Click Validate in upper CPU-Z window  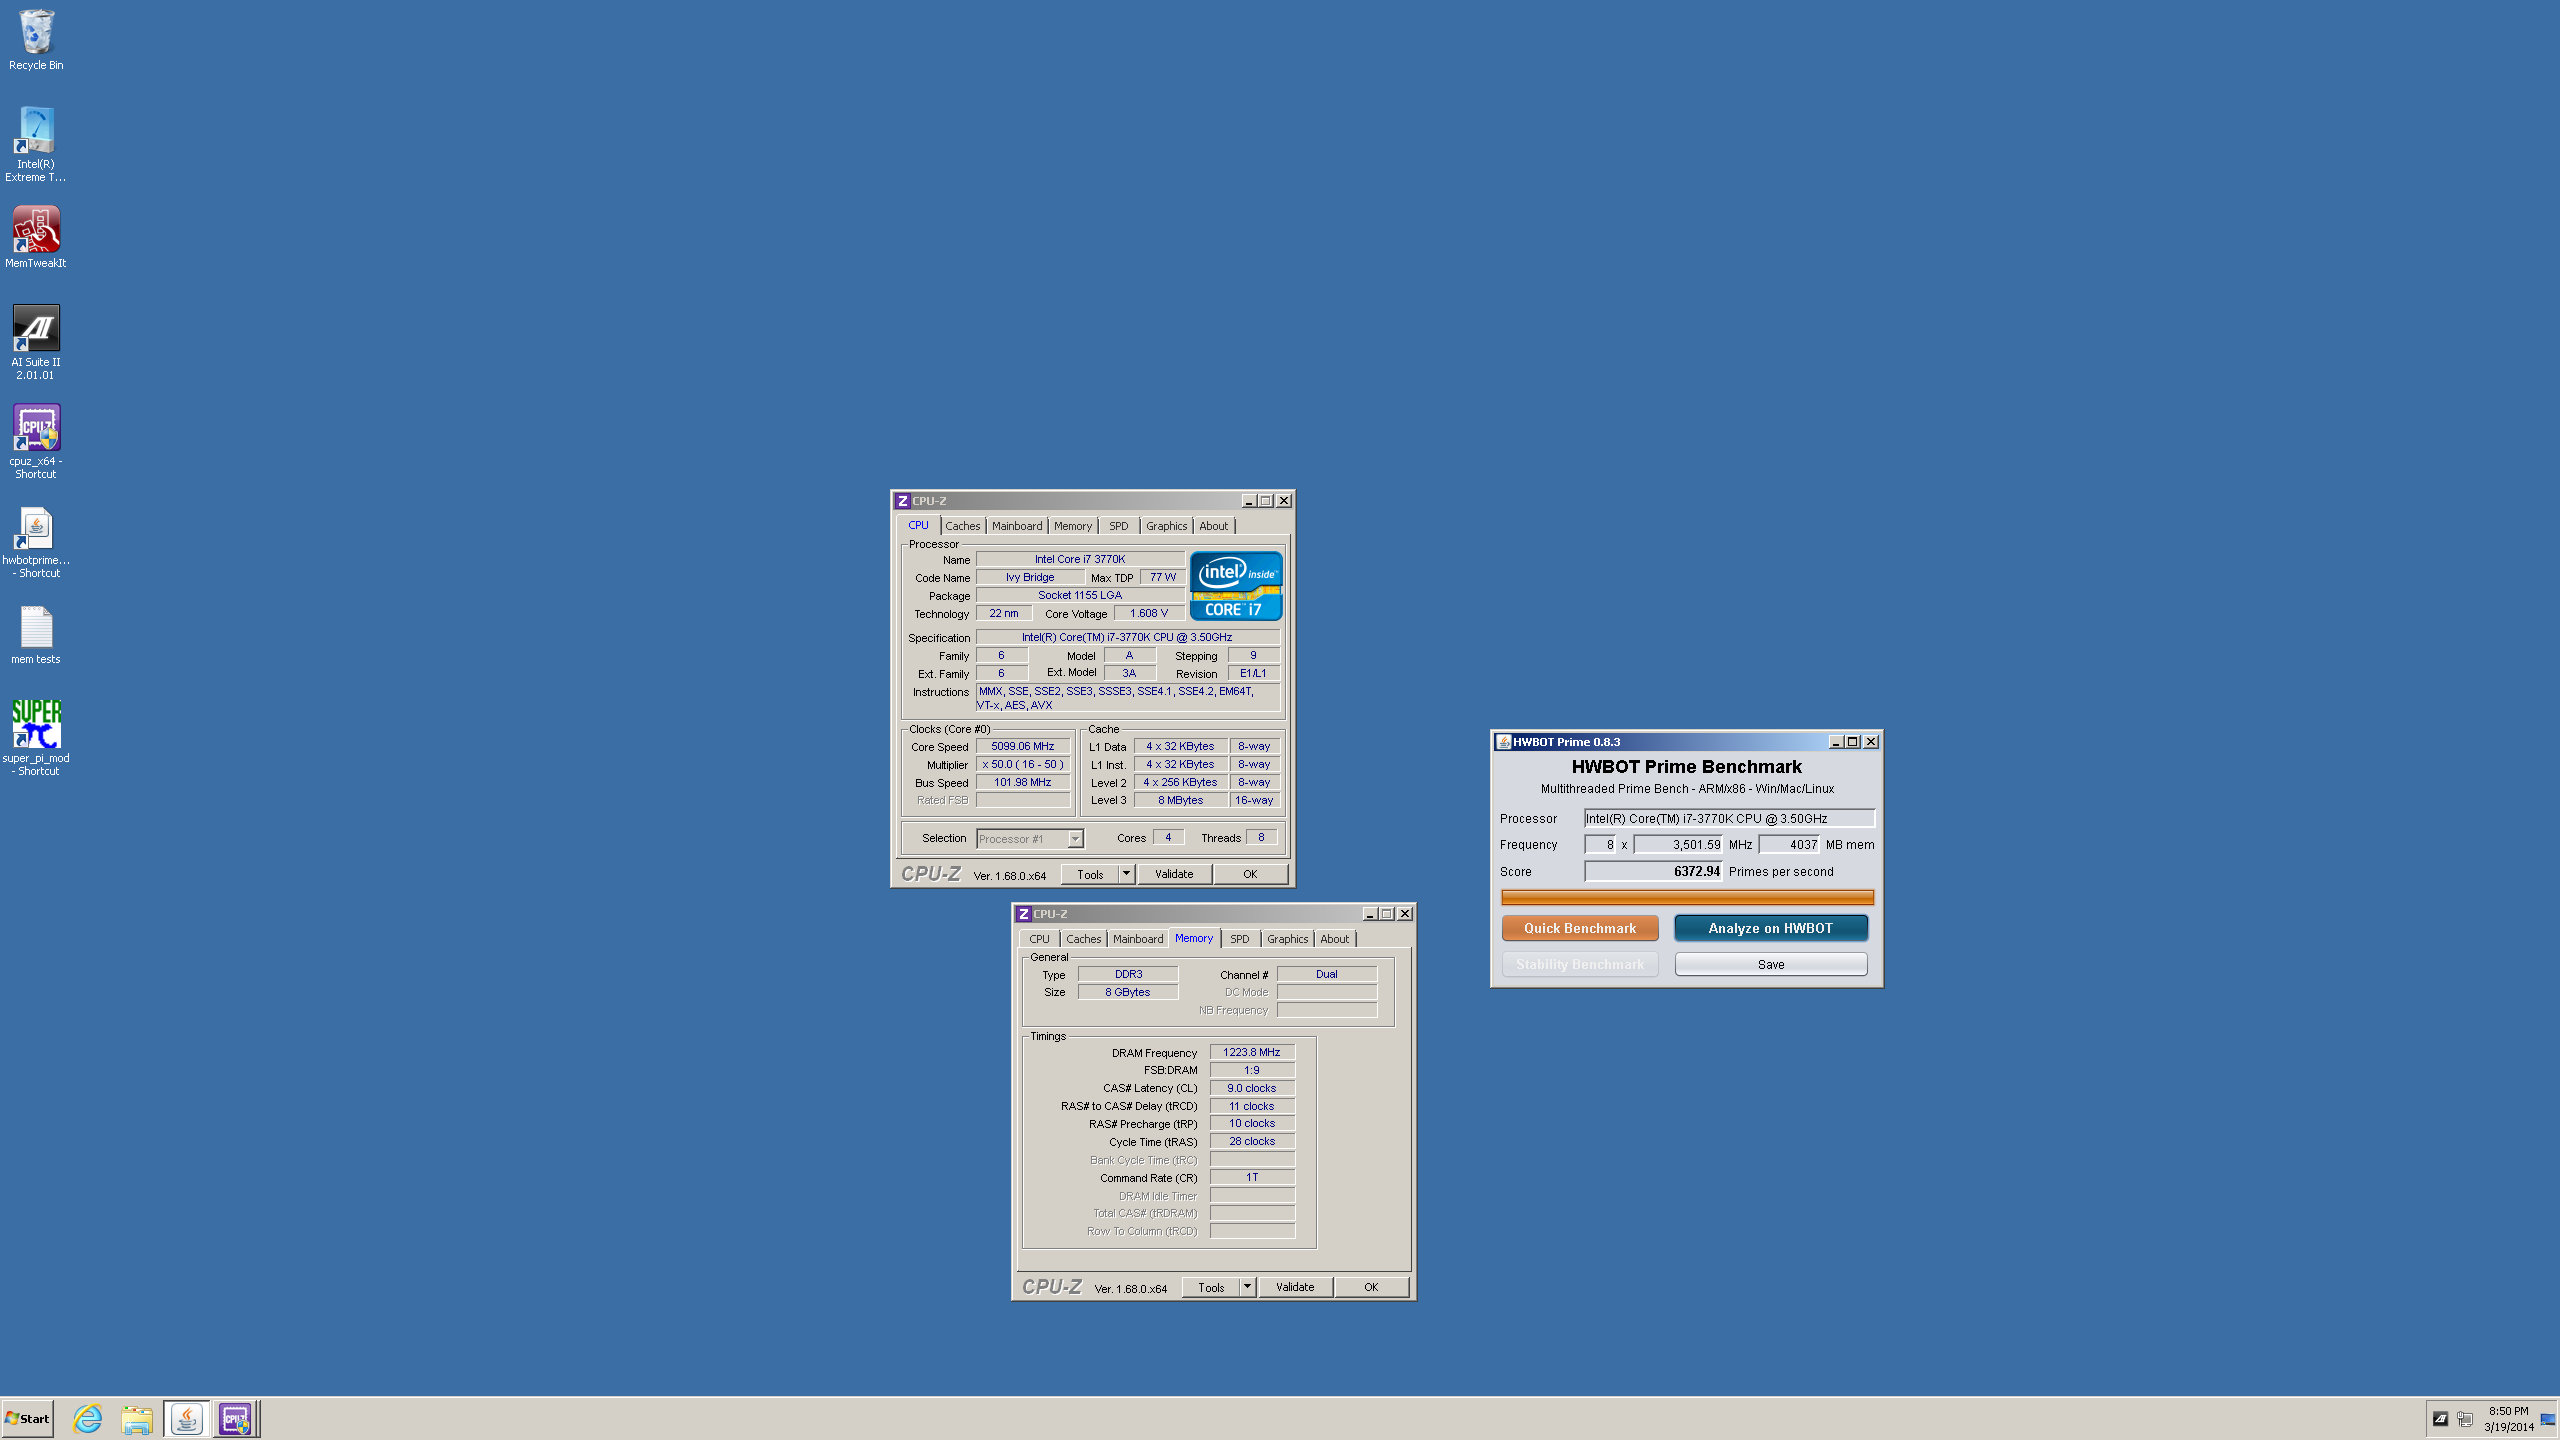(1174, 874)
